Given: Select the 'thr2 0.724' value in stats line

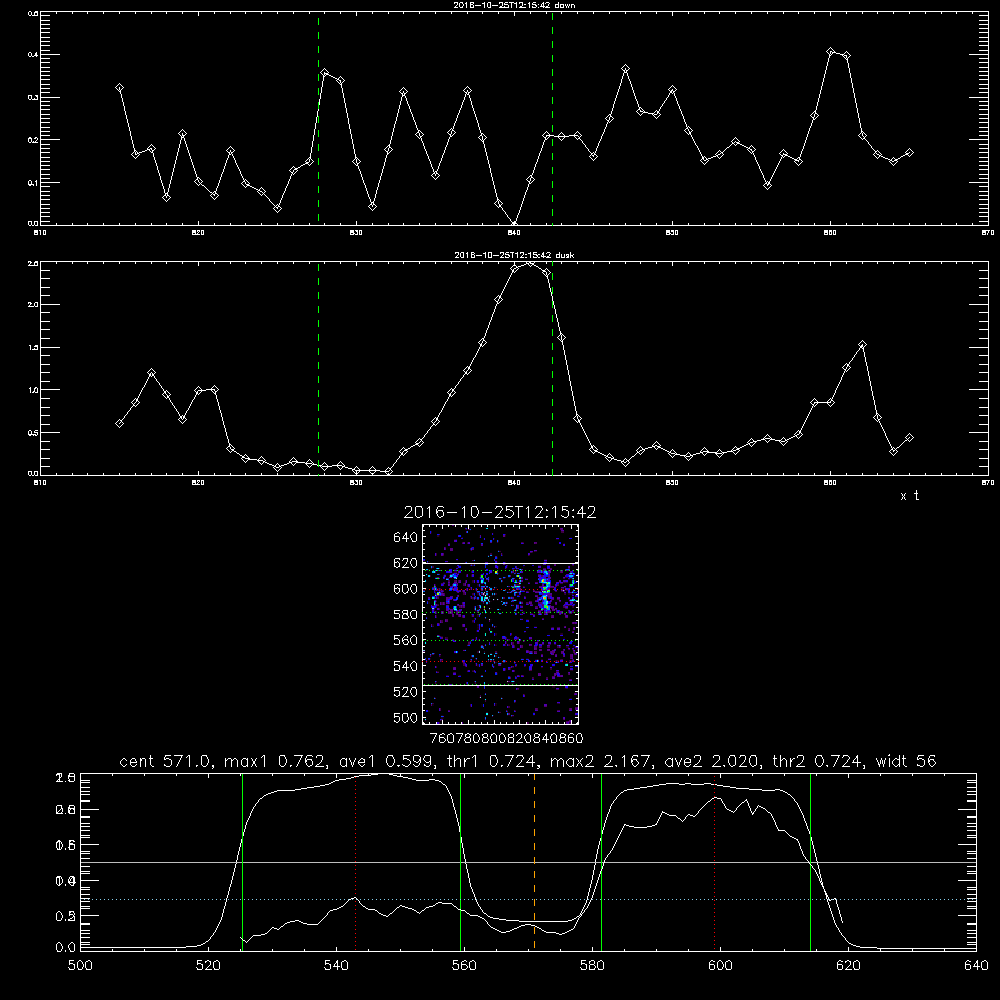Looking at the screenshot, I should tap(818, 761).
